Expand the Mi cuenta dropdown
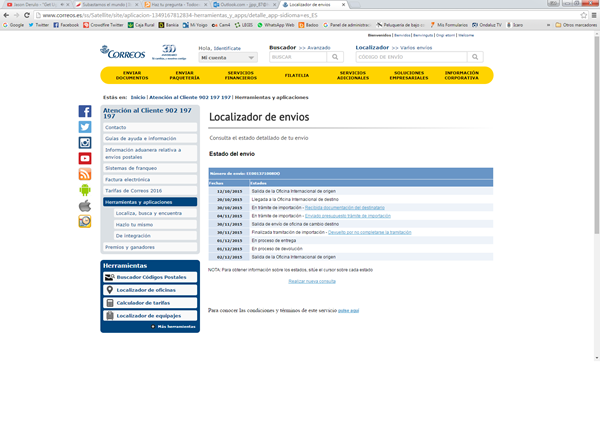 (228, 58)
